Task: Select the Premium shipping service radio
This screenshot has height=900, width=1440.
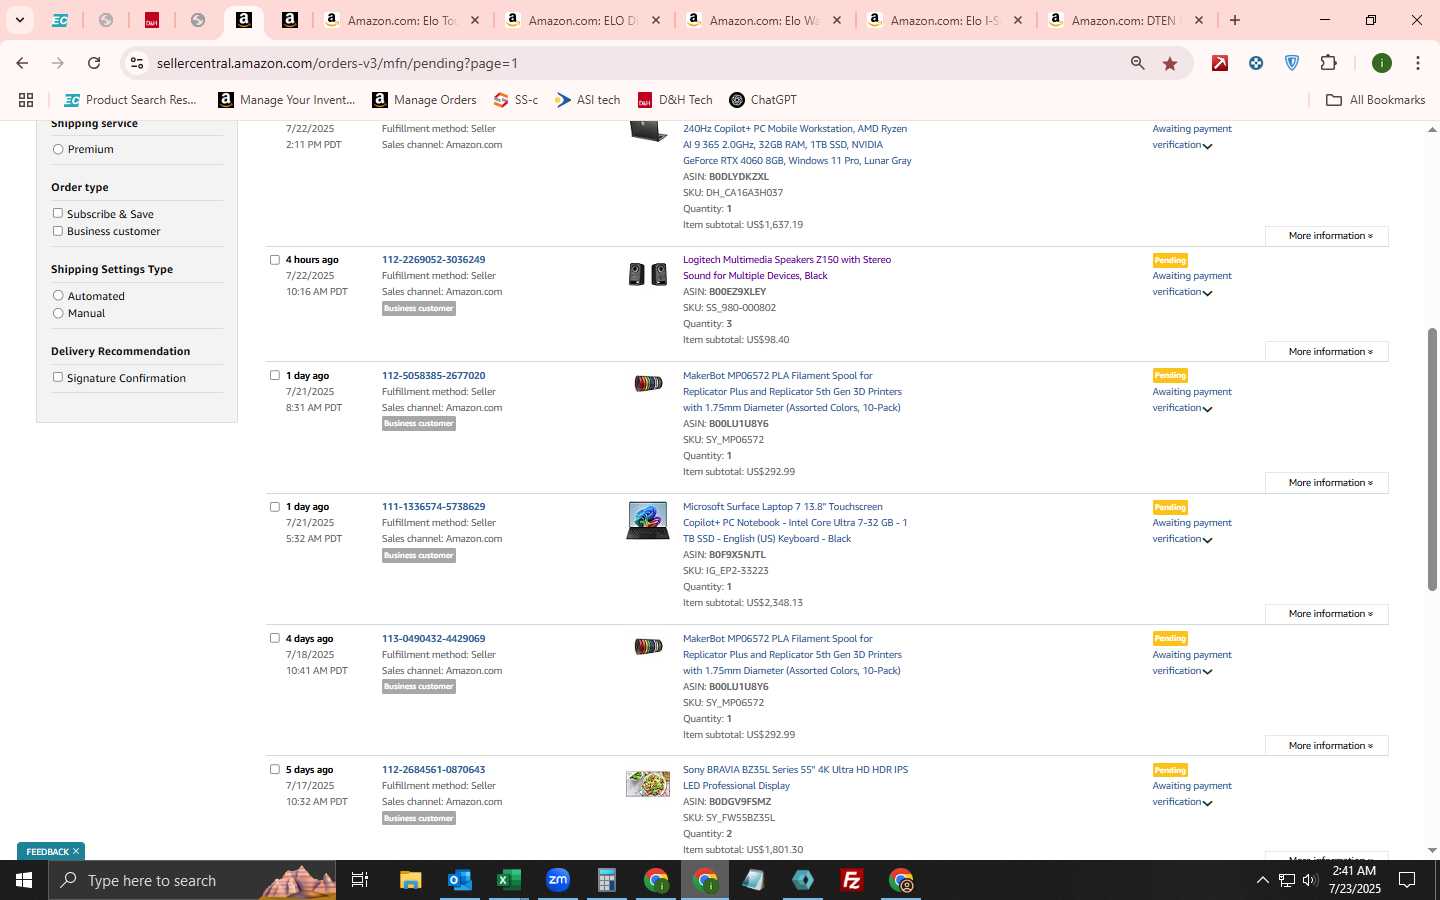Action: point(58,149)
